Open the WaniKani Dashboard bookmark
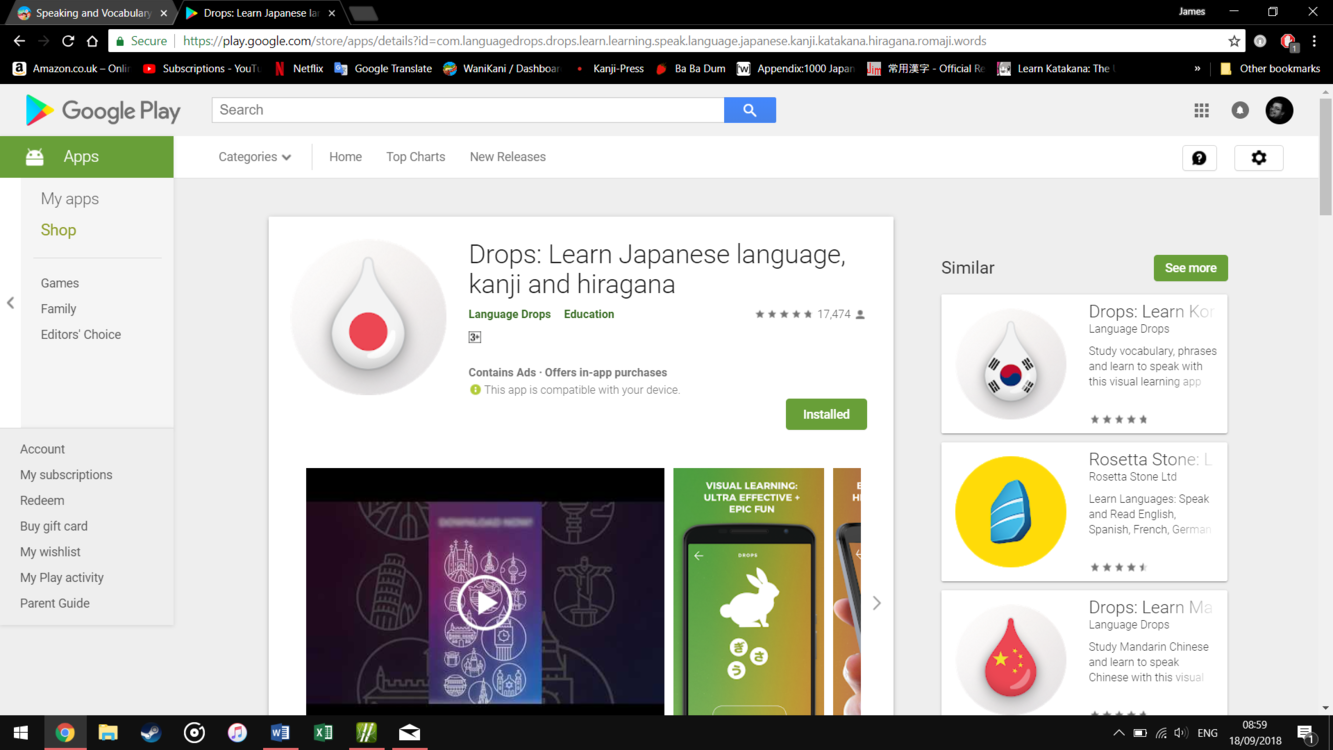1333x750 pixels. point(501,69)
